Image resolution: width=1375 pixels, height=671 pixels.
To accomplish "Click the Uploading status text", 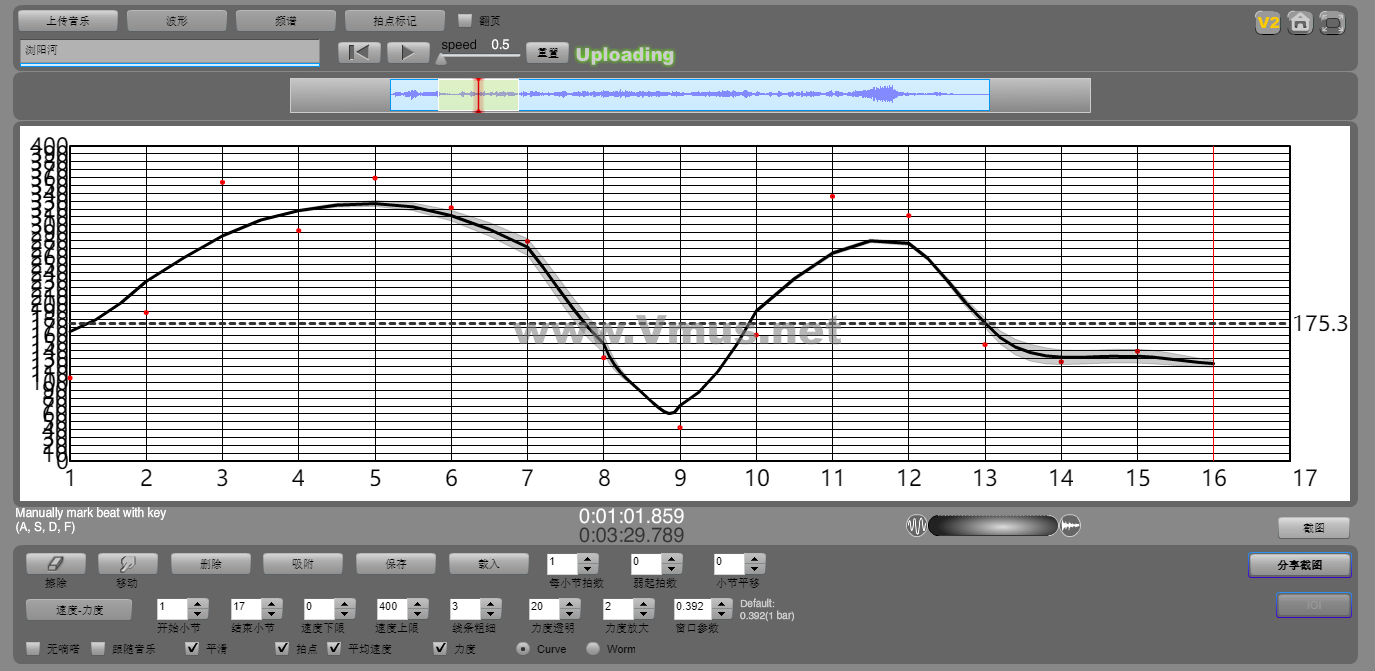I will 625,55.
